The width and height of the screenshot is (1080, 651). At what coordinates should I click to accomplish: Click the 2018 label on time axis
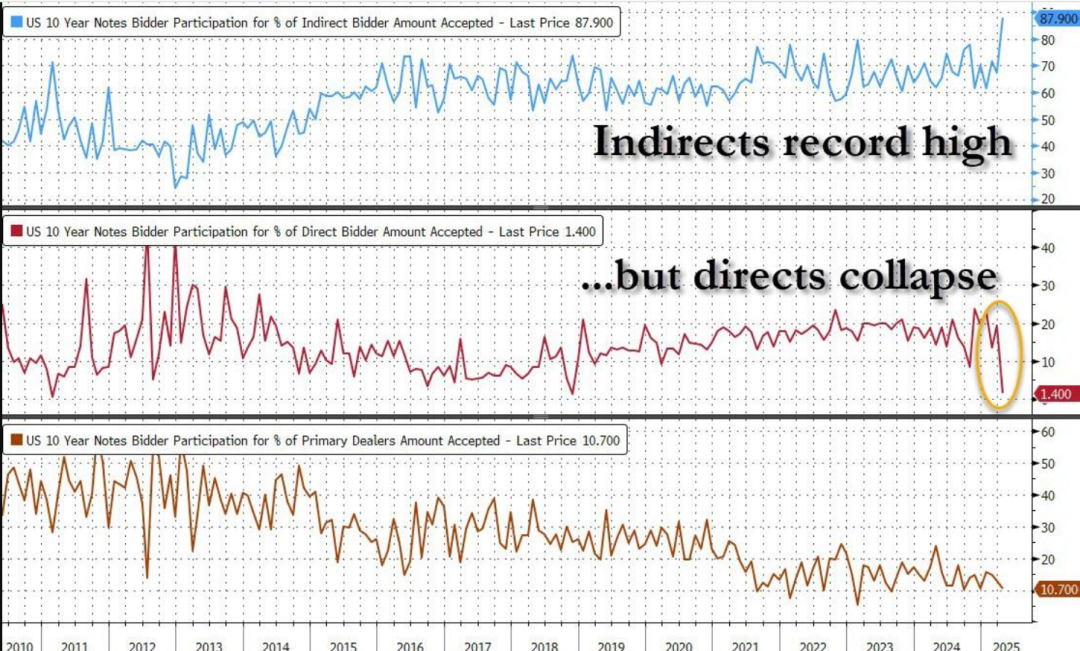click(x=544, y=646)
